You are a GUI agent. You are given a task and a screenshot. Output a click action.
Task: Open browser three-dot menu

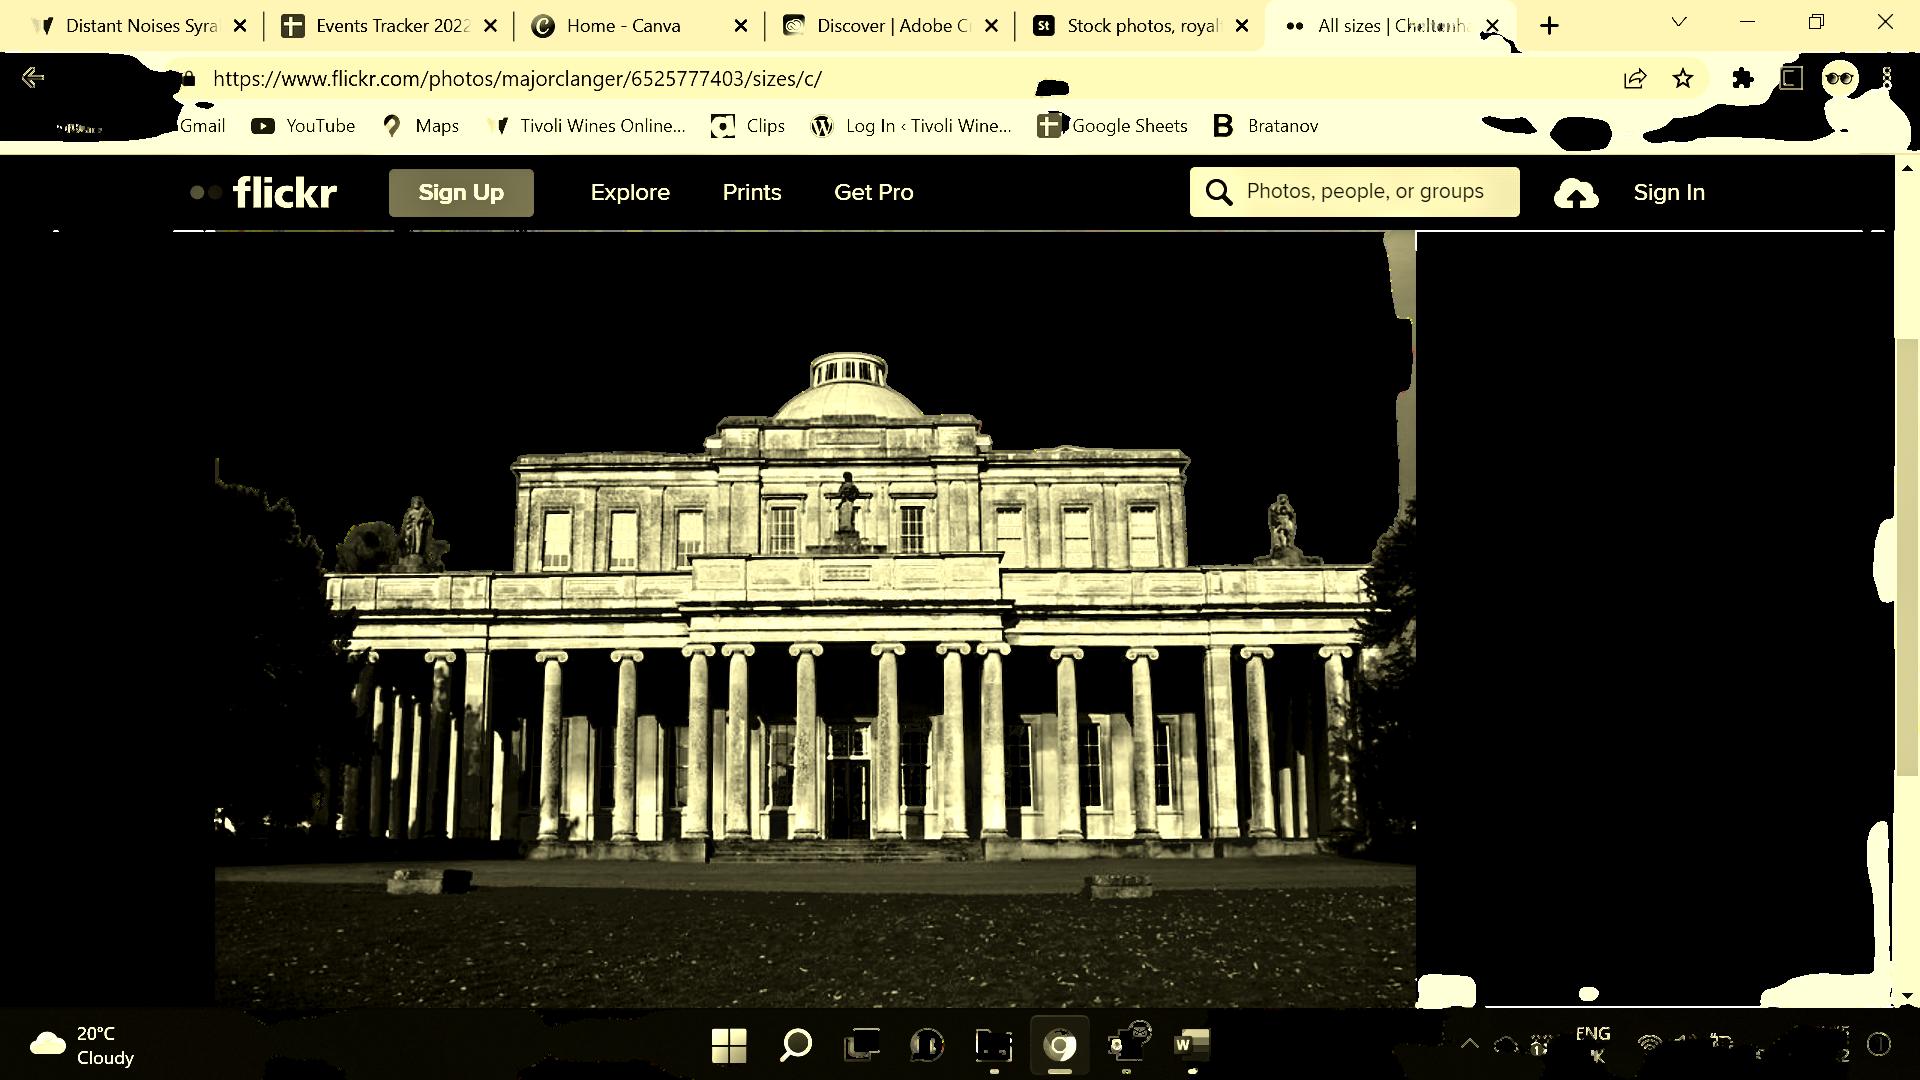(1887, 78)
